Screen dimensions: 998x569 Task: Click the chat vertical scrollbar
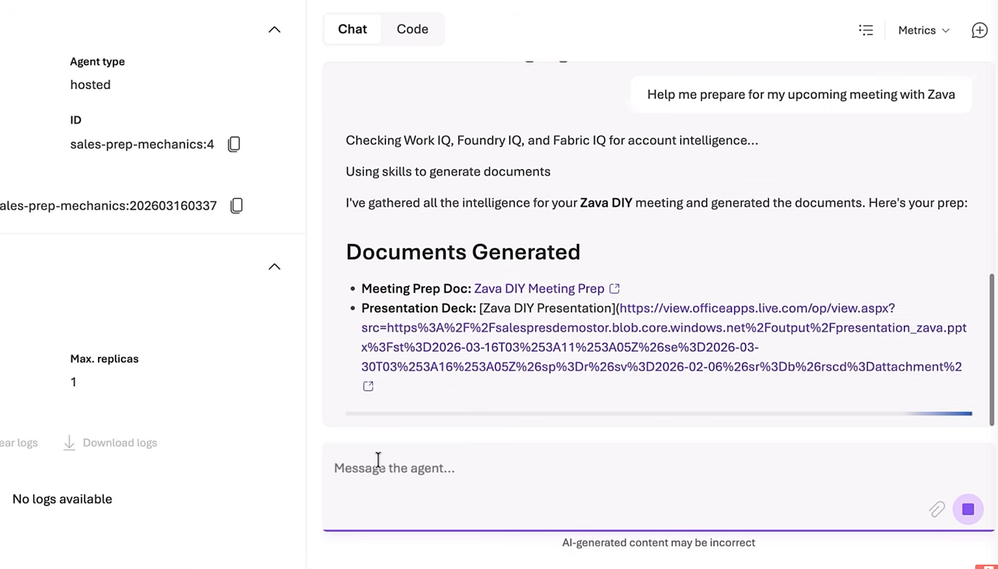992,320
